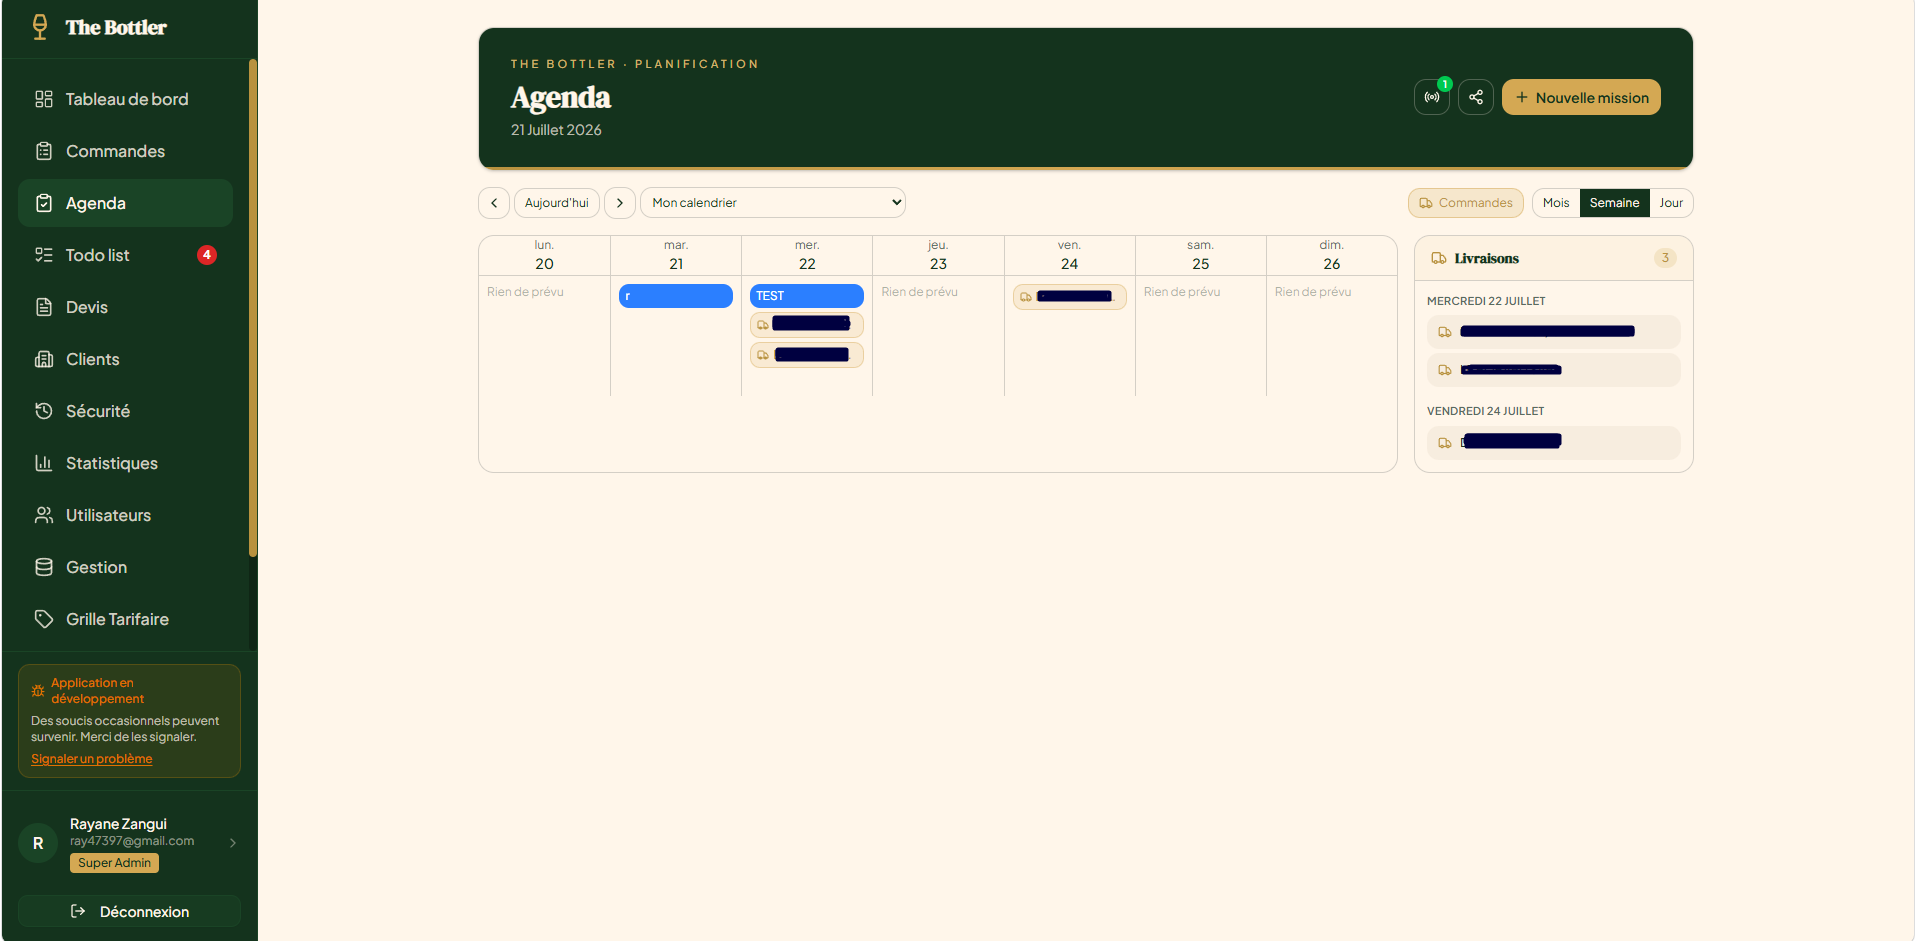Click the sam. 25 day header
Viewport: 1917px width, 941px height.
pyautogui.click(x=1200, y=256)
